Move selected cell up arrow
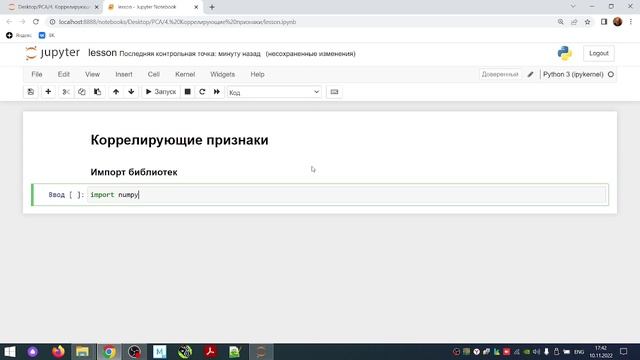This screenshot has height=360, width=640. (x=116, y=92)
